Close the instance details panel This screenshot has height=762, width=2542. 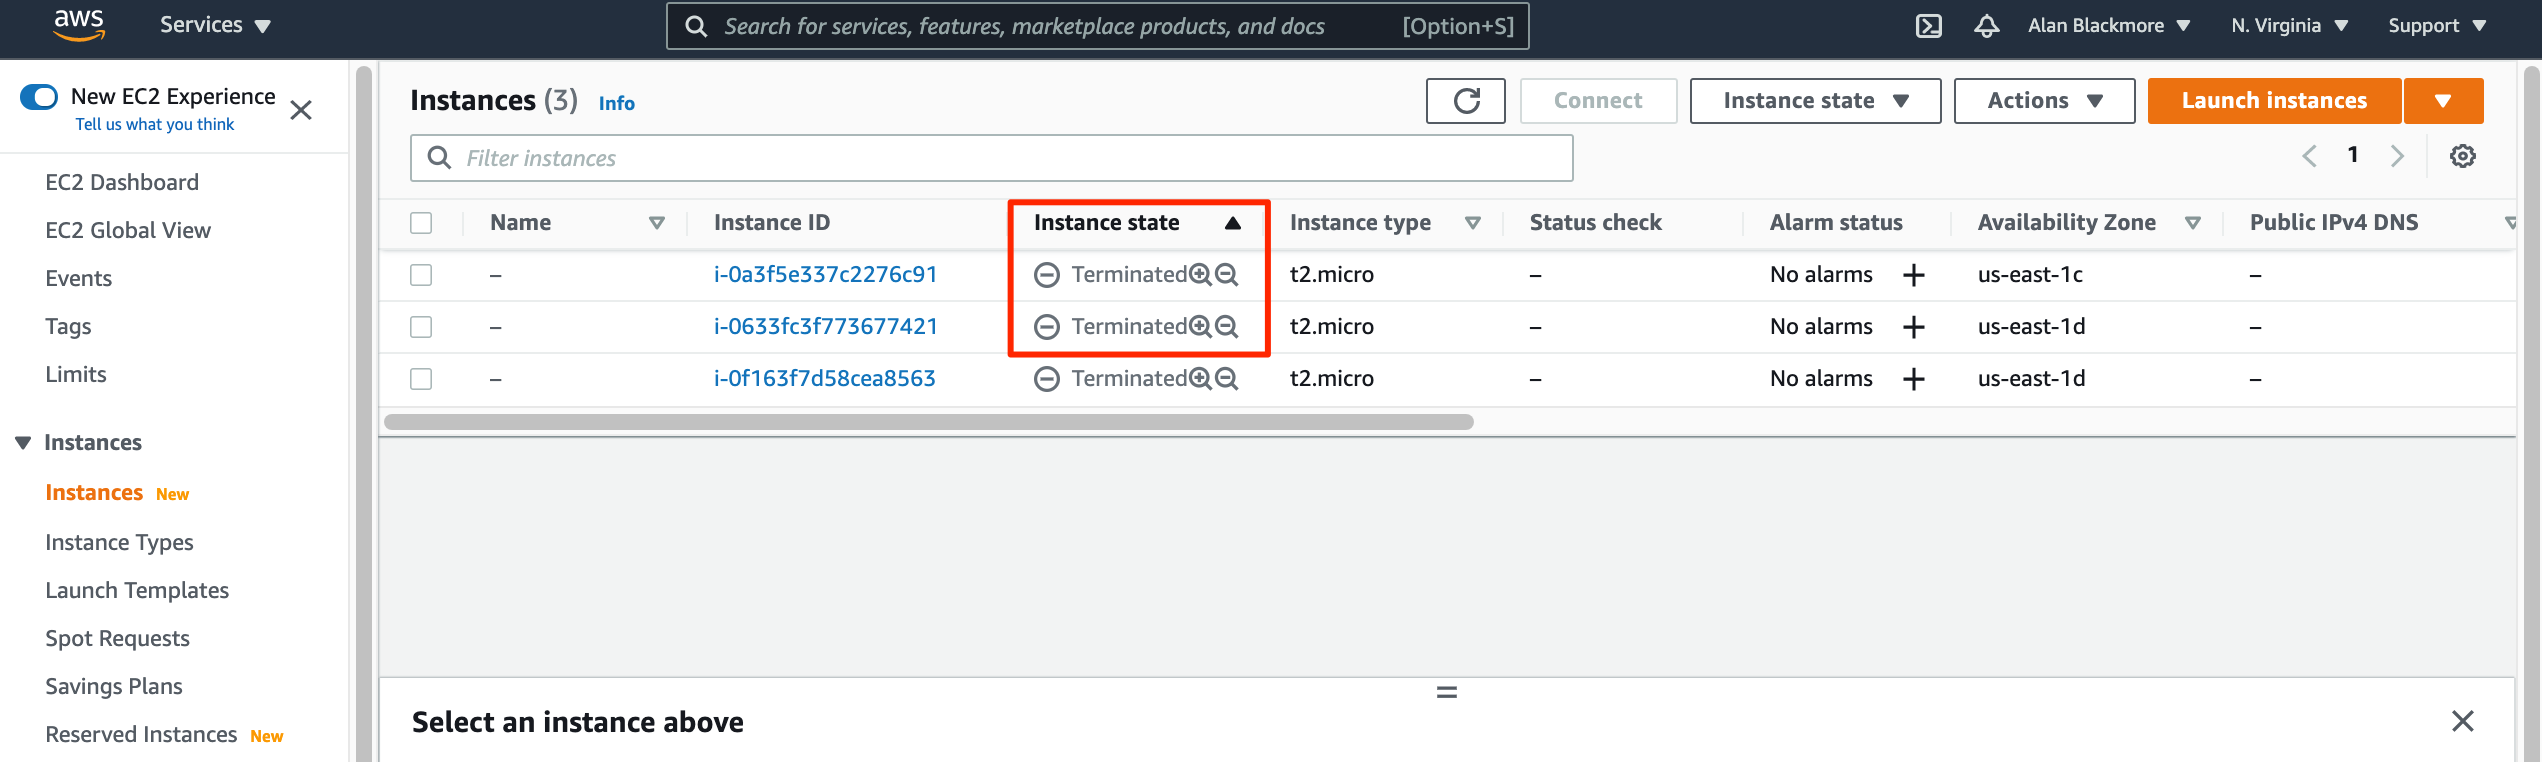pos(2462,721)
